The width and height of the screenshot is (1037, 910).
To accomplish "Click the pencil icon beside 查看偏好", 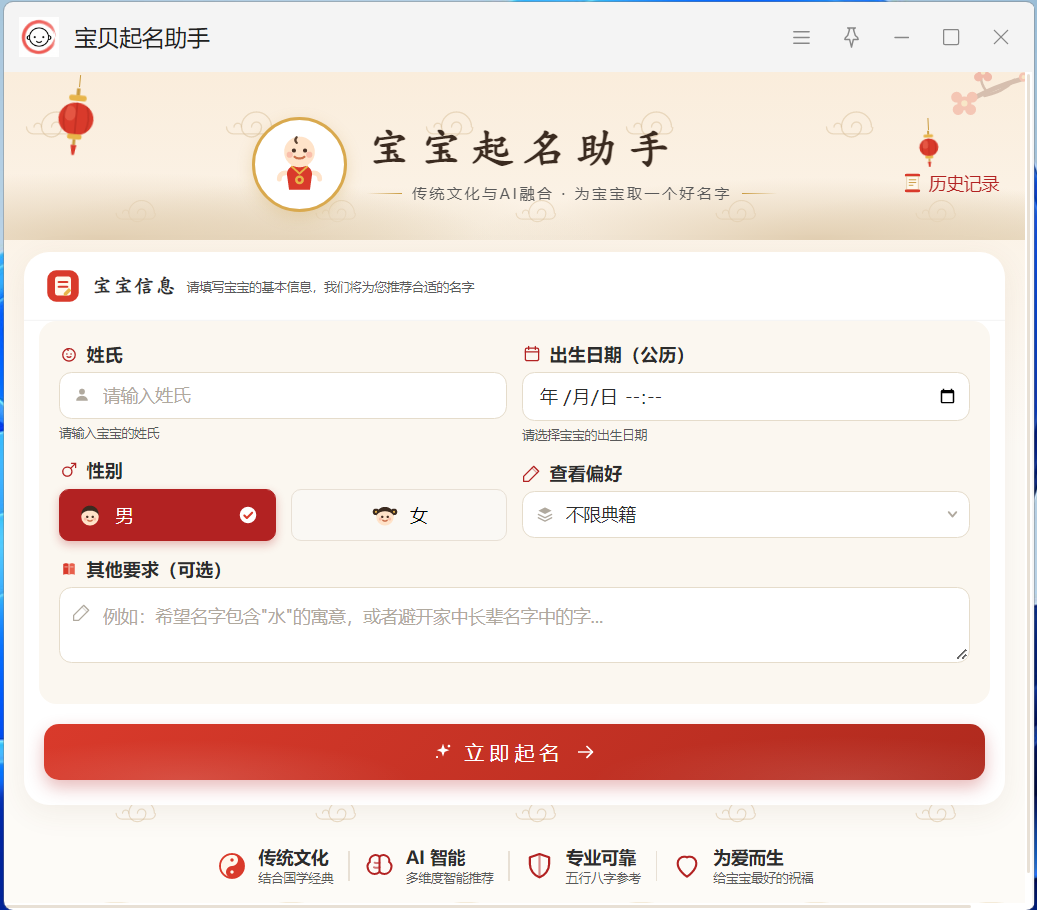I will click(531, 474).
